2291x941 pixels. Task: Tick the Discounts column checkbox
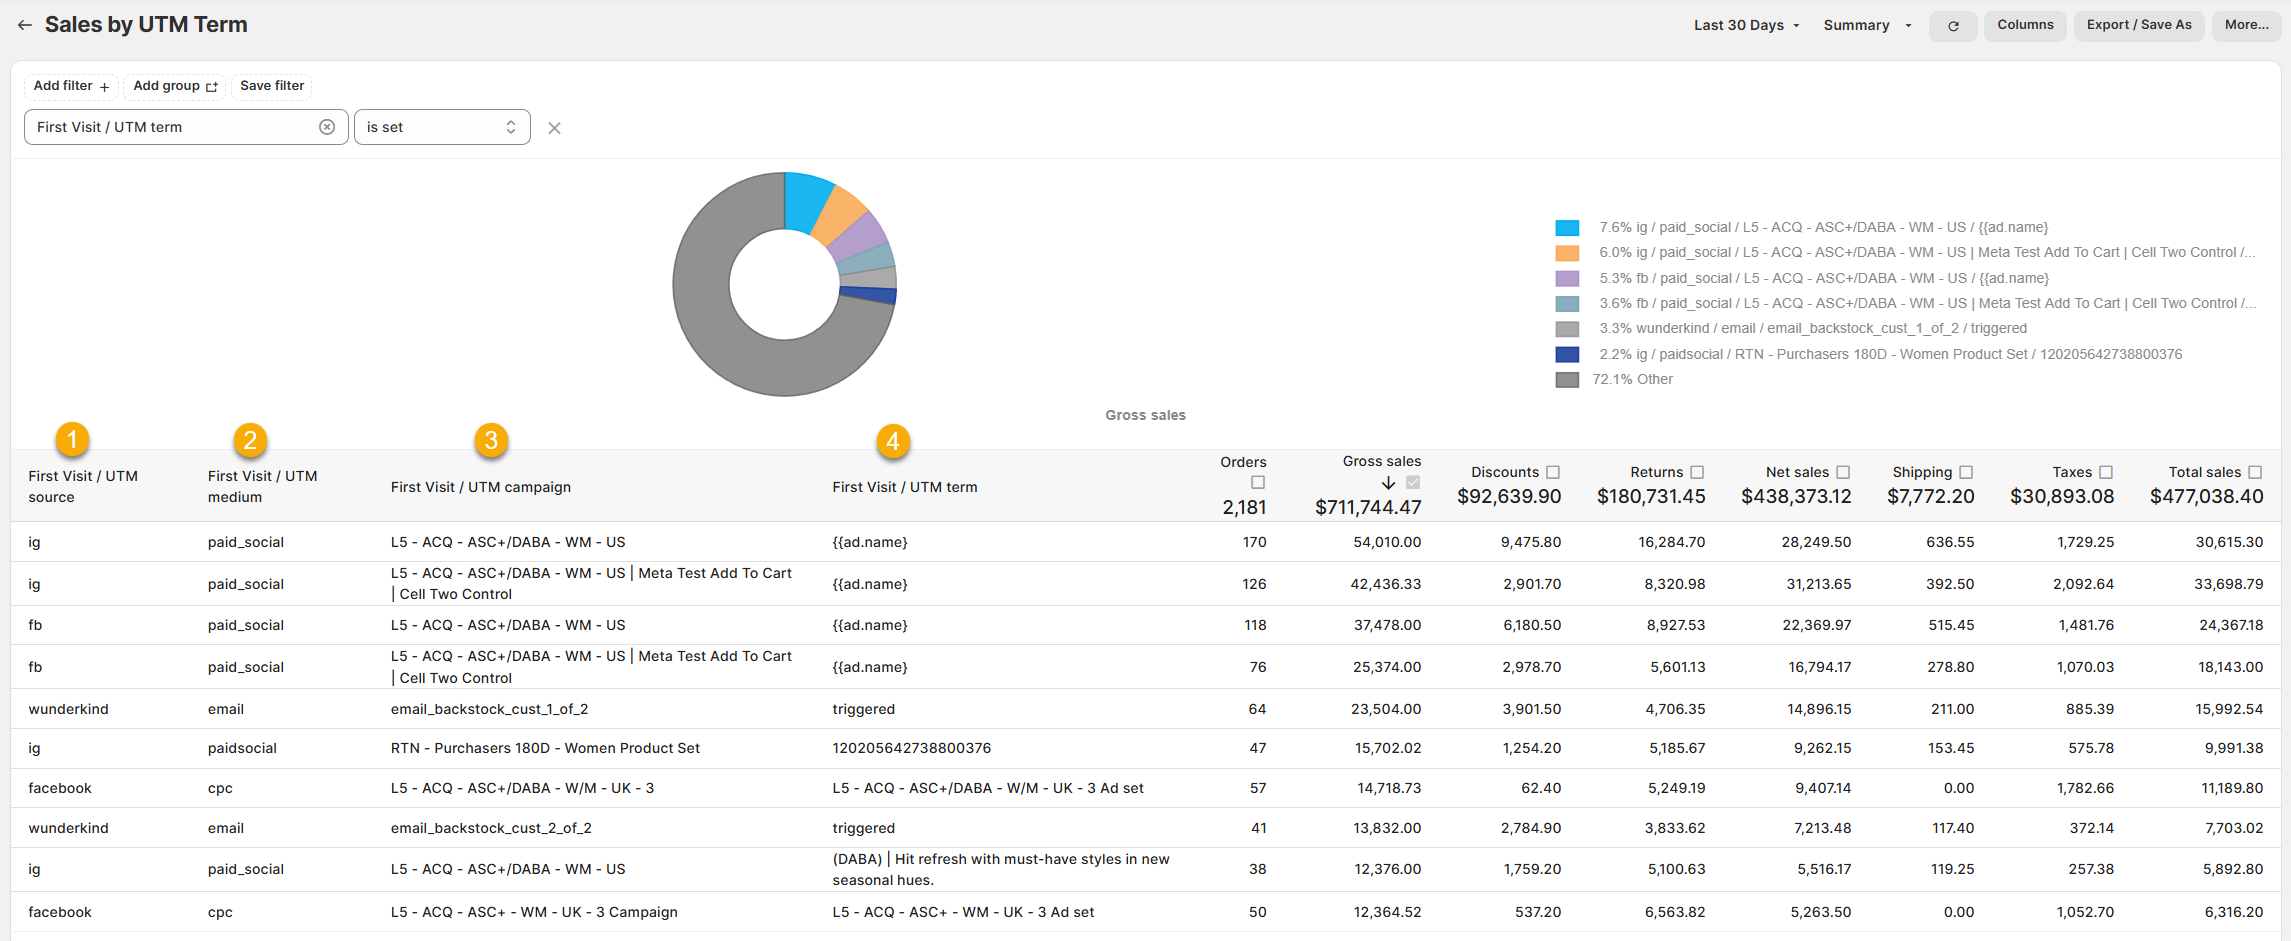coord(1553,472)
